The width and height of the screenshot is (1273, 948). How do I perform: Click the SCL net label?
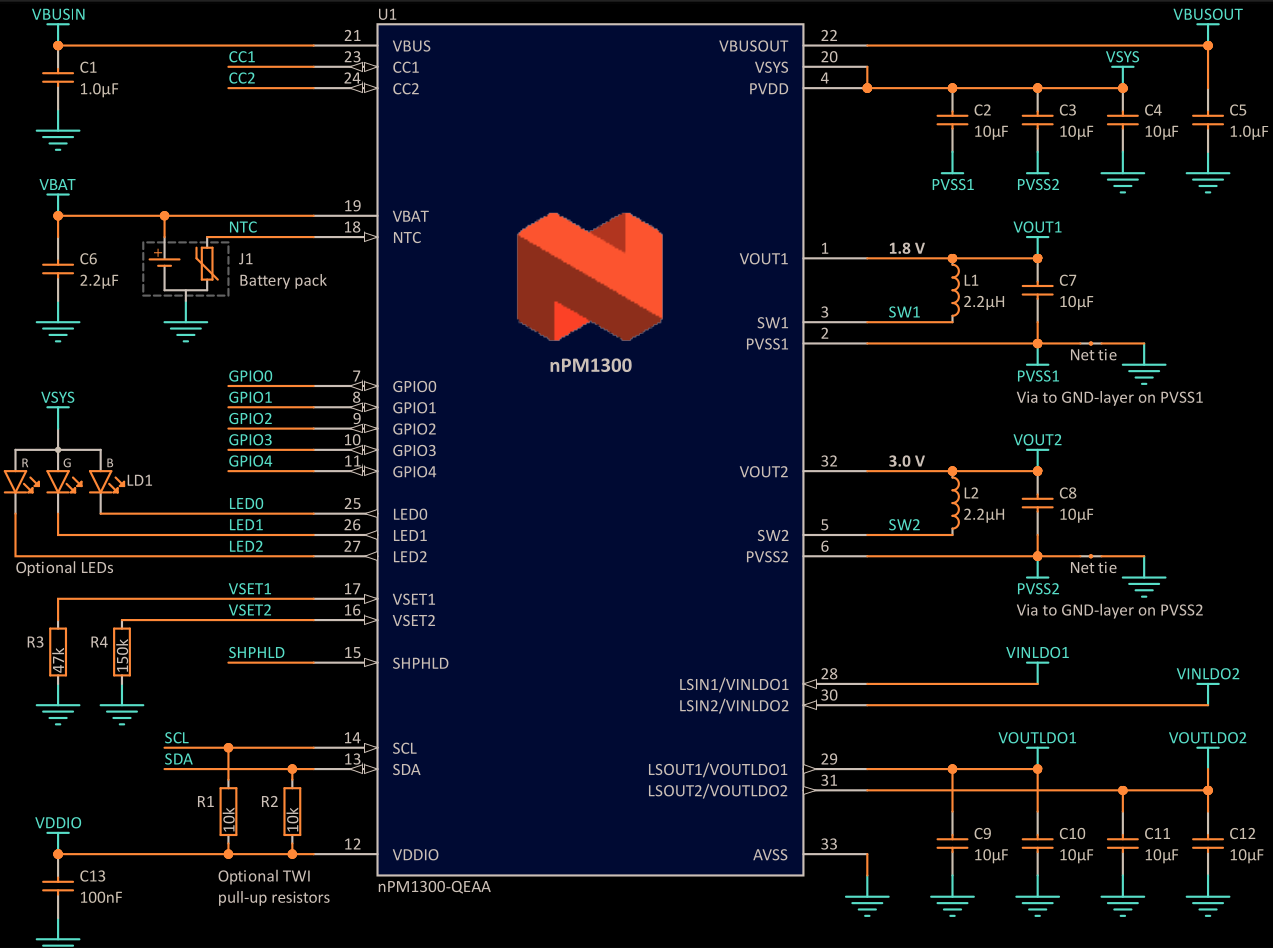click(176, 738)
